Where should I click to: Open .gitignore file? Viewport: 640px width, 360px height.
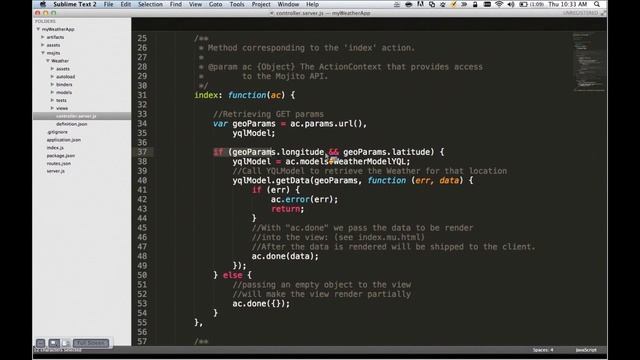57,132
